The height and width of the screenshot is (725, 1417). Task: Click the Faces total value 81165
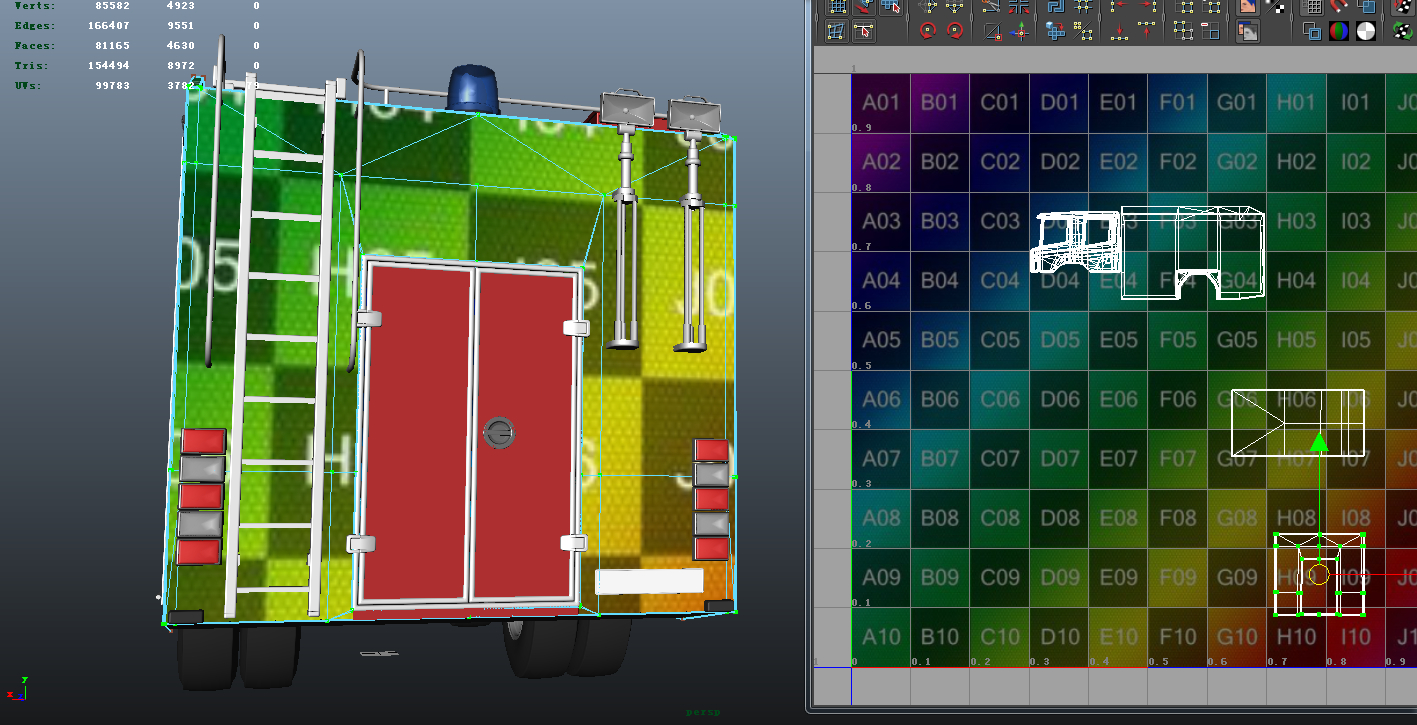tap(115, 46)
